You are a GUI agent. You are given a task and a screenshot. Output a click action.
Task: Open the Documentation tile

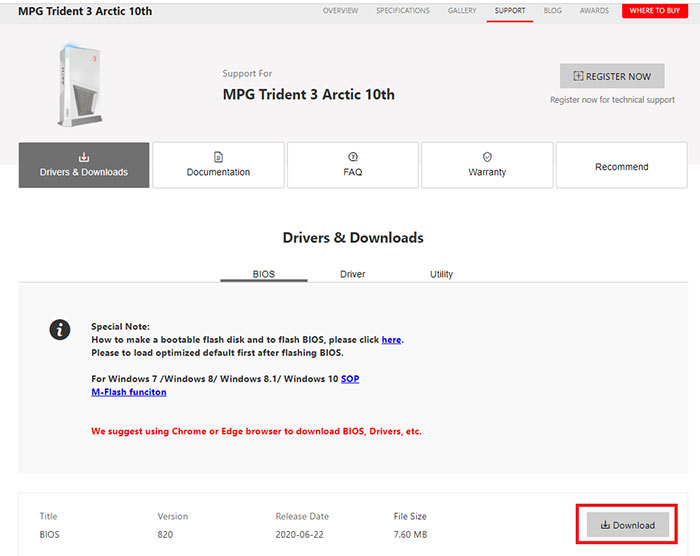coord(218,165)
